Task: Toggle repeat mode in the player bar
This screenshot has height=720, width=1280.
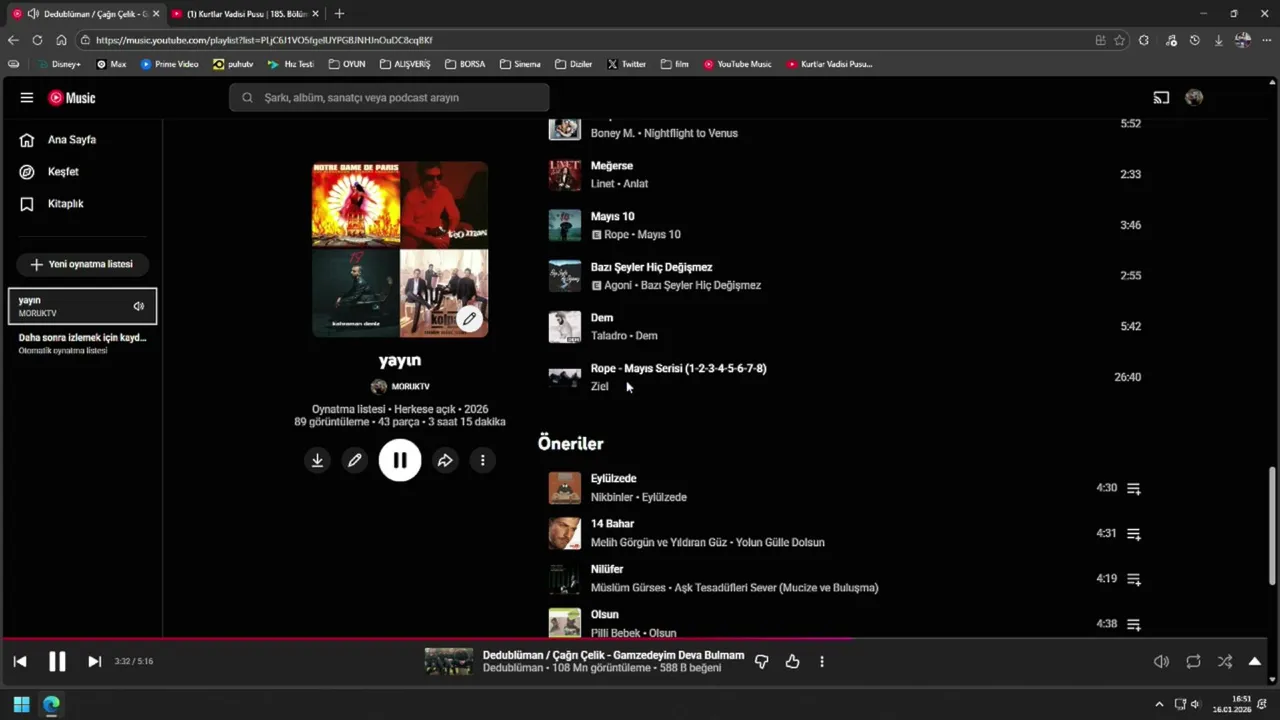Action: [1193, 661]
